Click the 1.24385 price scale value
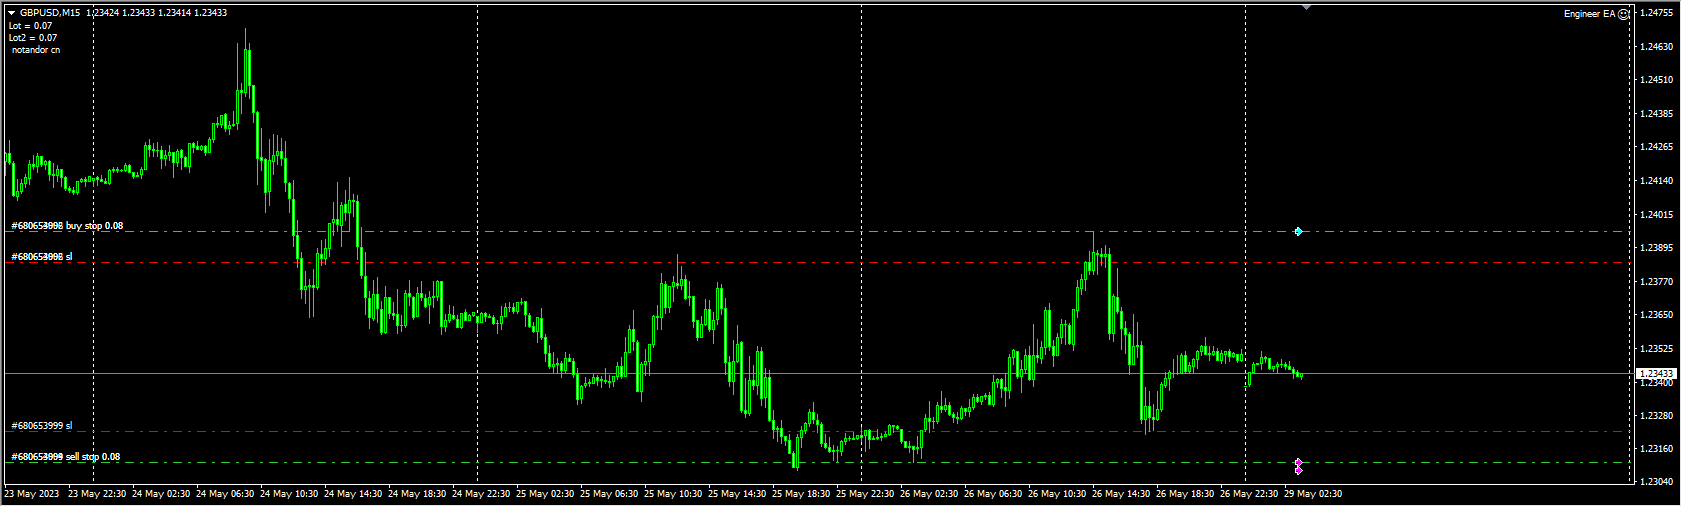Image resolution: width=1682 pixels, height=507 pixels. (1657, 114)
